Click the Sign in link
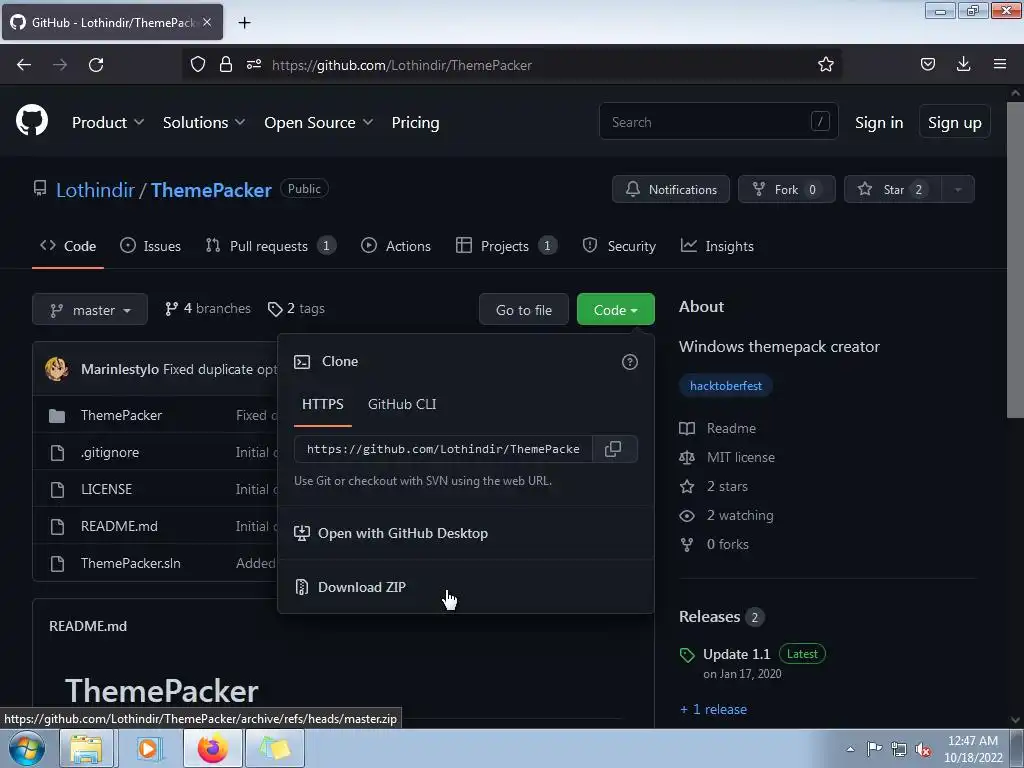The height and width of the screenshot is (768, 1024). pos(879,122)
